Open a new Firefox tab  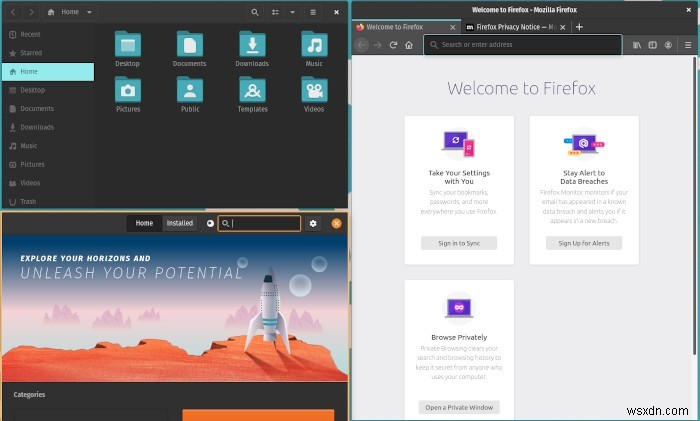[x=579, y=27]
